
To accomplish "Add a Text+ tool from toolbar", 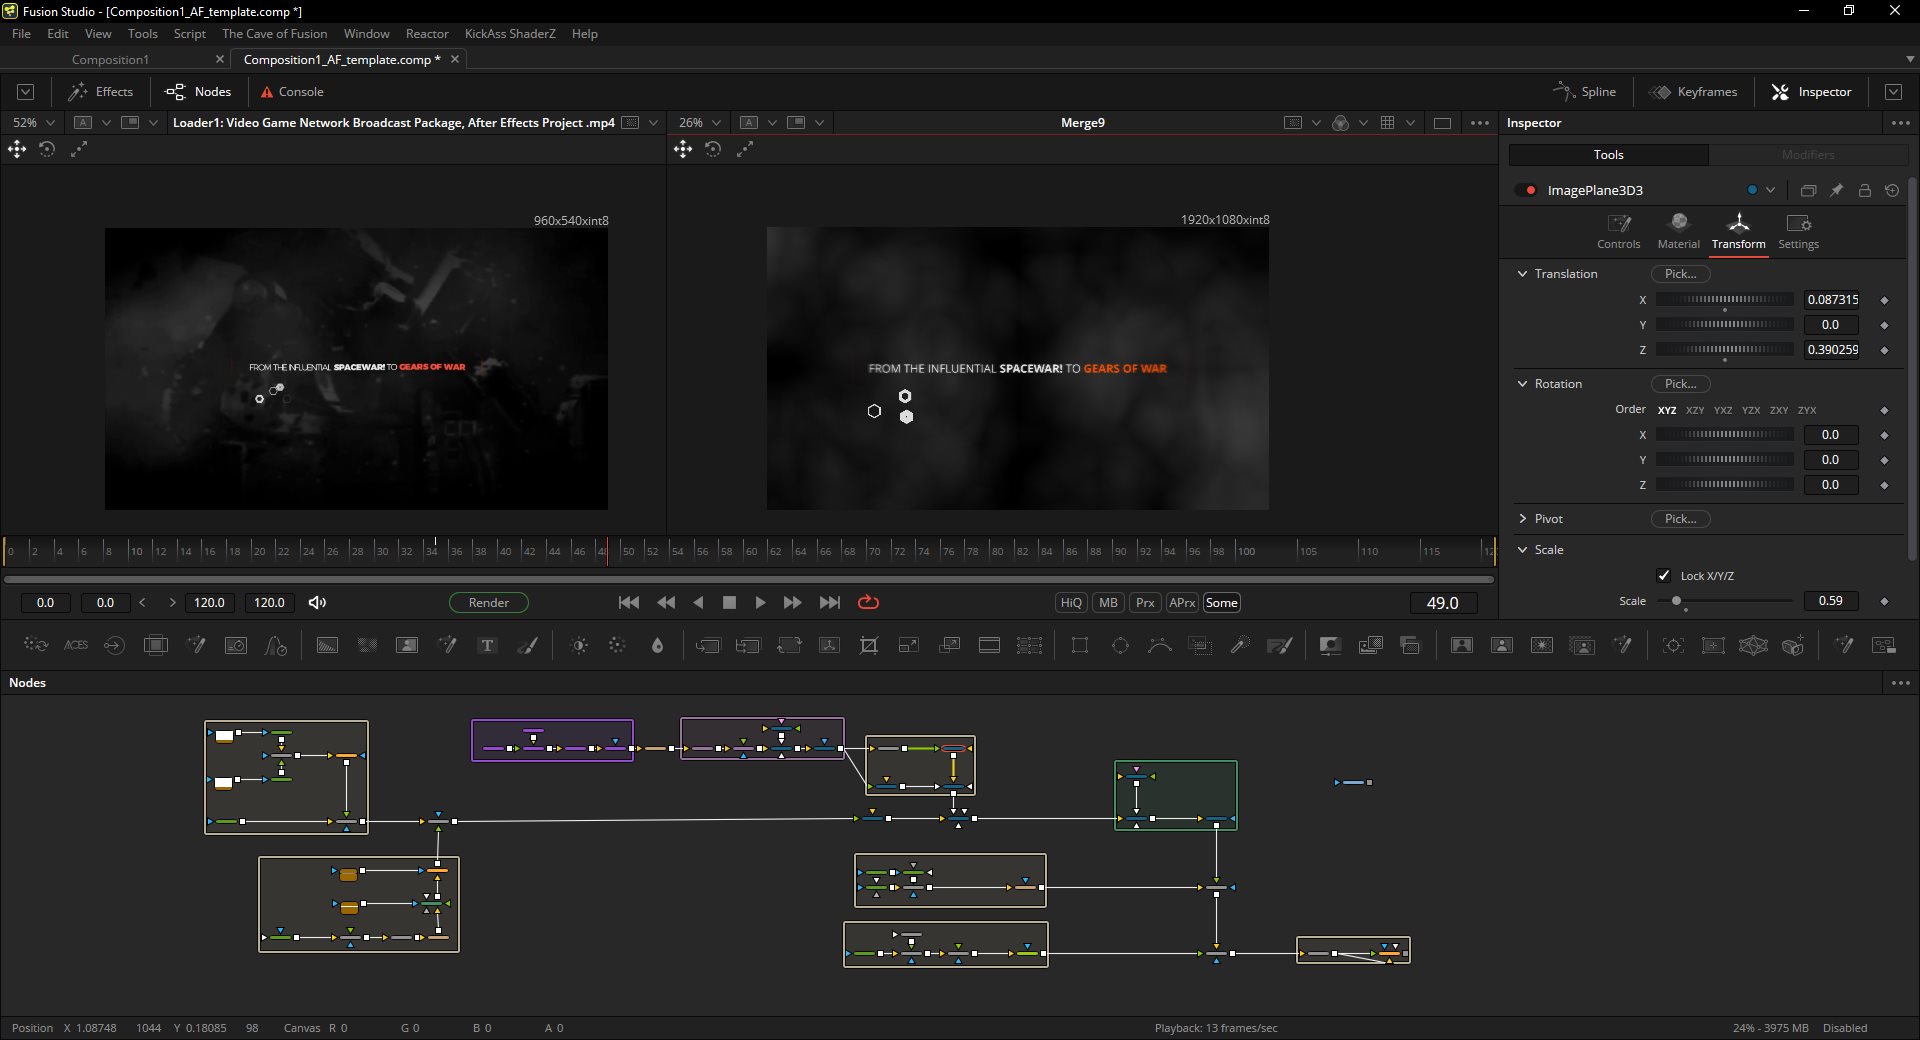I will click(x=487, y=645).
